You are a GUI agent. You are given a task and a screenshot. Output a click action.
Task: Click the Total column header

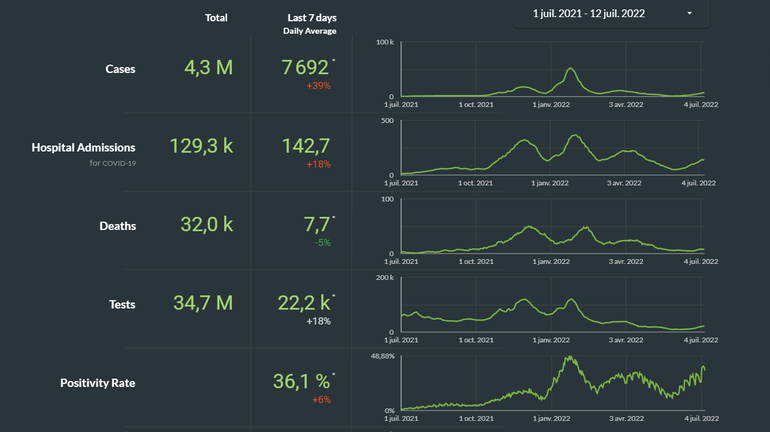pyautogui.click(x=215, y=18)
